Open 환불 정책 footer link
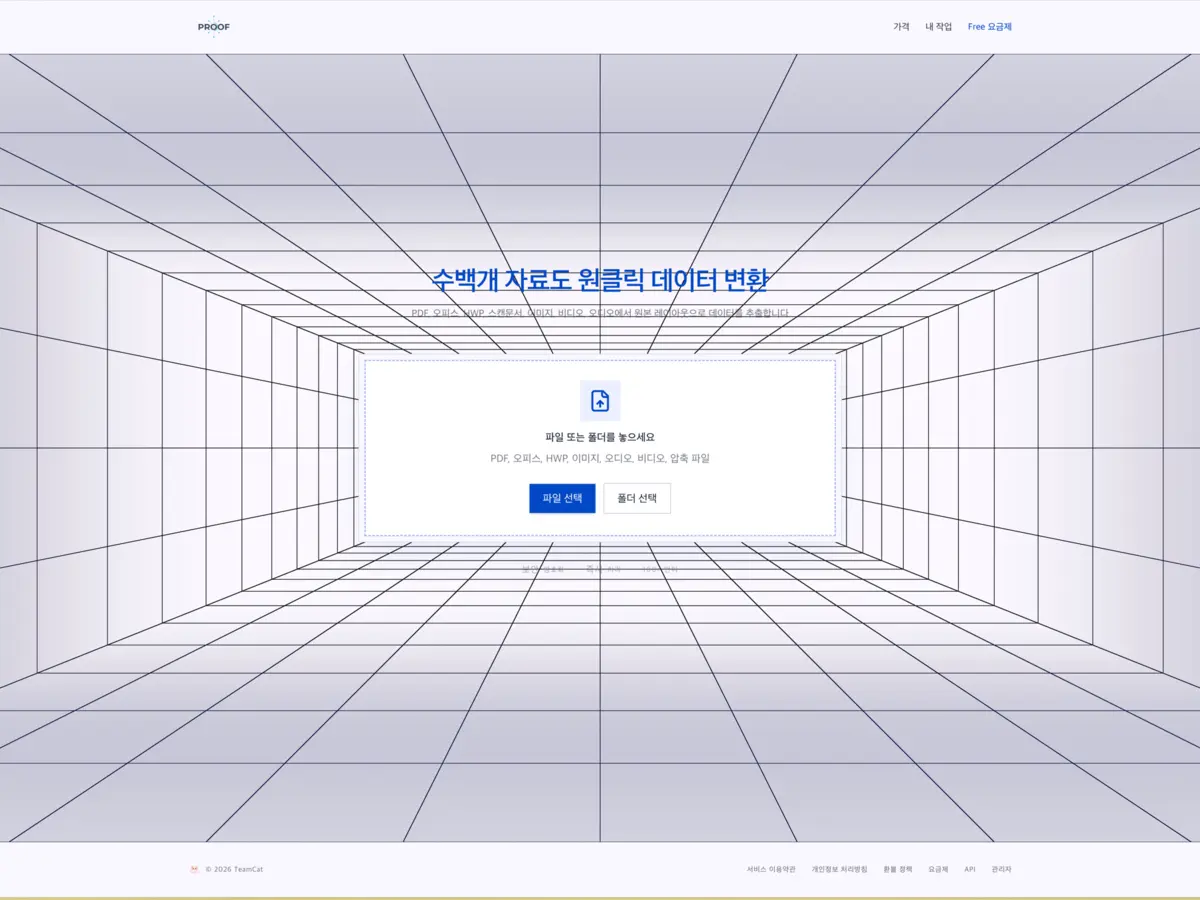Screen dimensions: 1200x900 (x=898, y=869)
